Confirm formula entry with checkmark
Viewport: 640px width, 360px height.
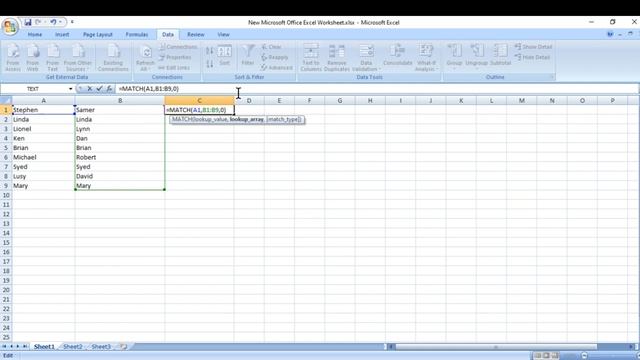[x=99, y=89]
